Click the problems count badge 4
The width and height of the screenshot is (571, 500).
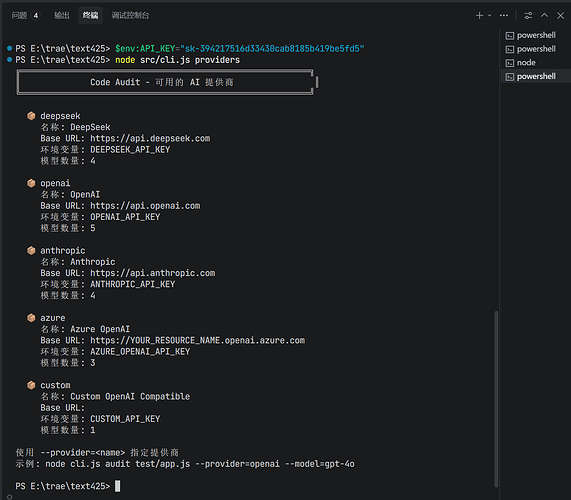36,16
